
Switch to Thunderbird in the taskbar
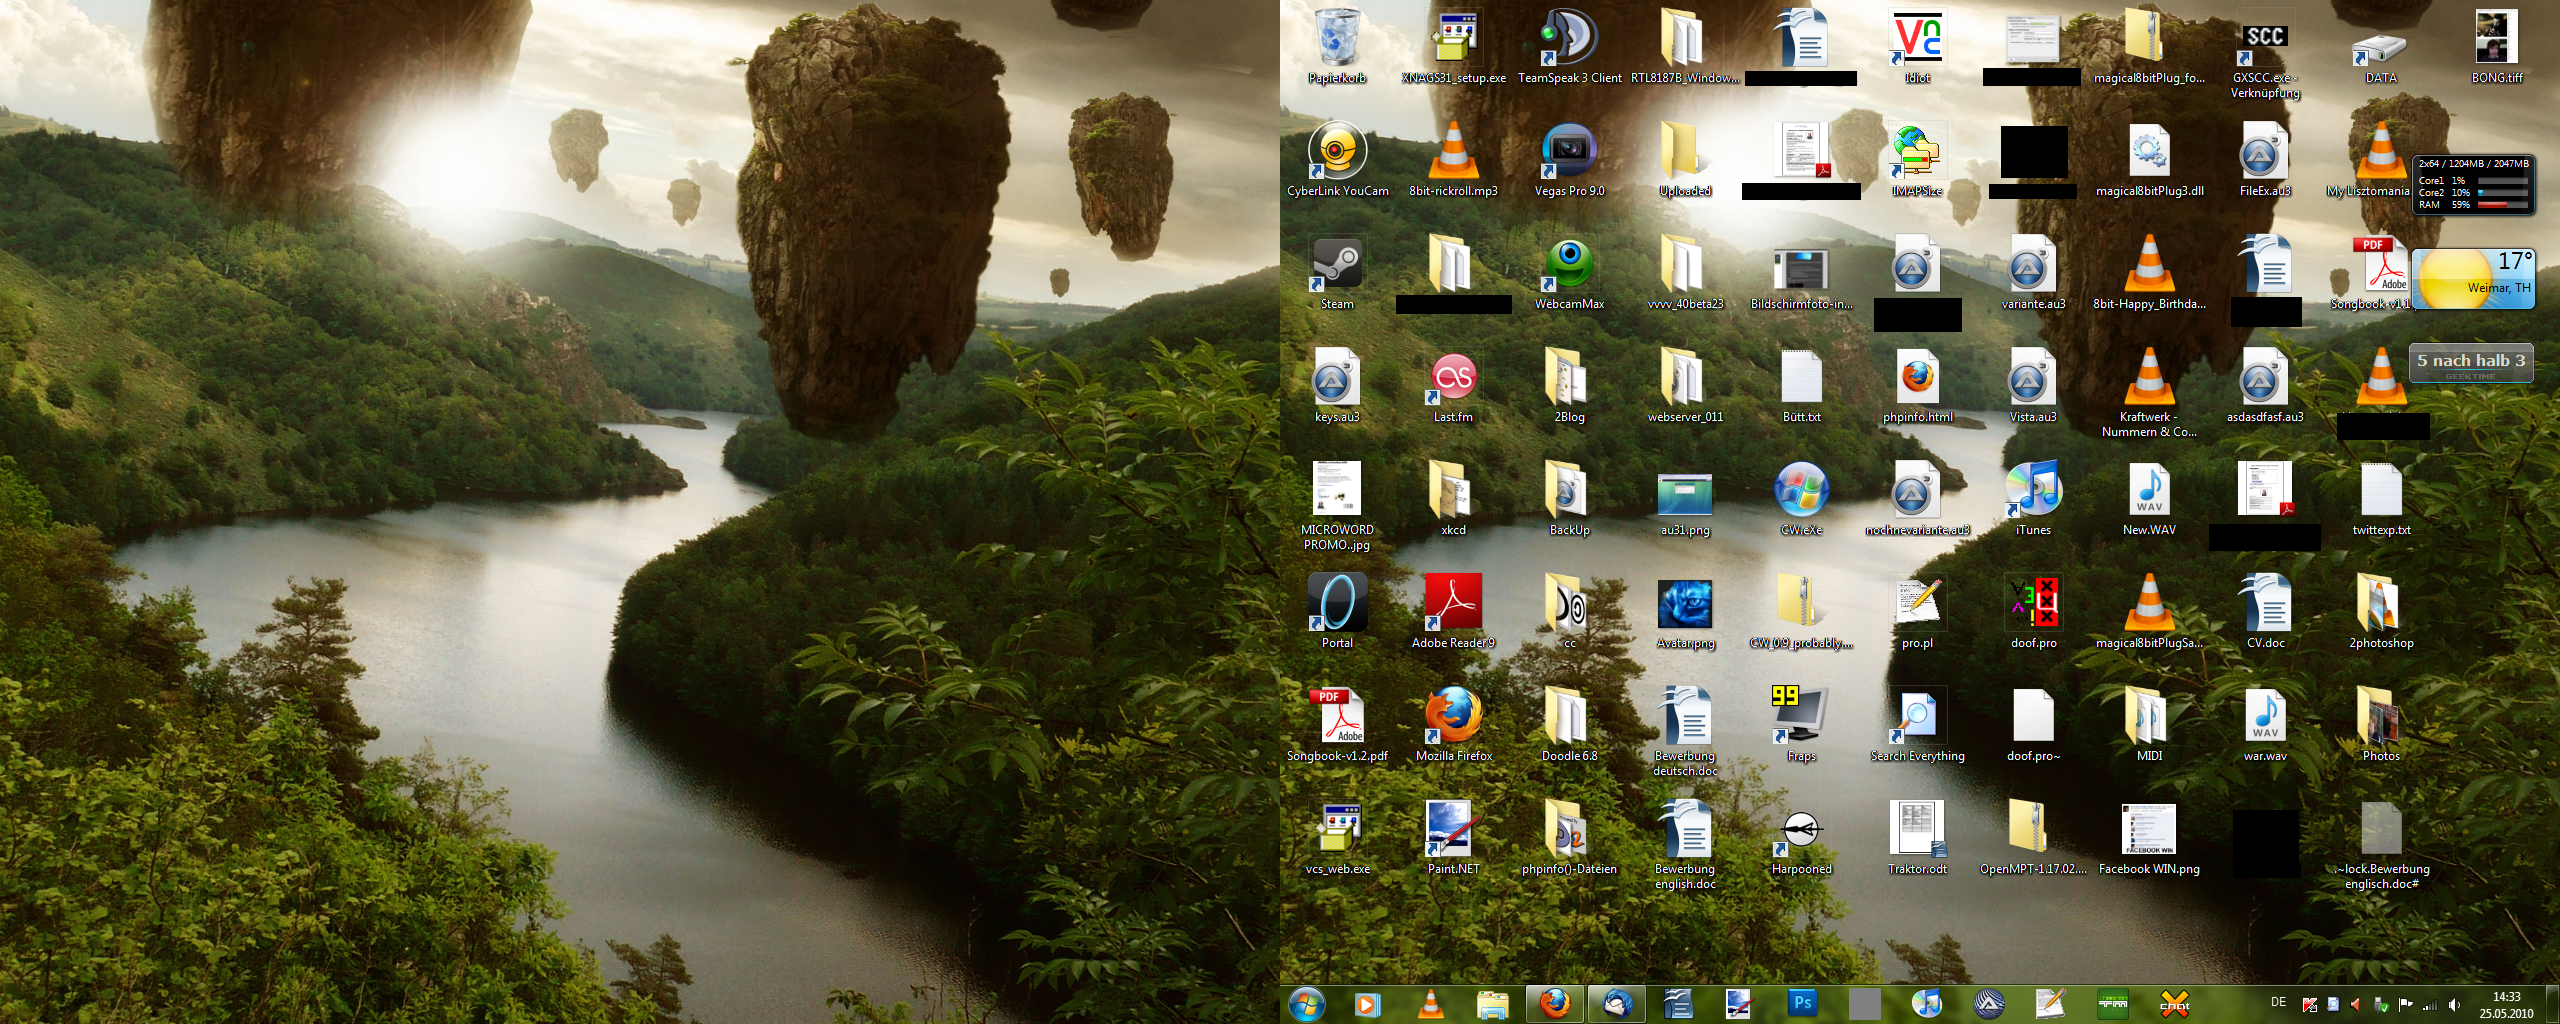pyautogui.click(x=1616, y=1003)
